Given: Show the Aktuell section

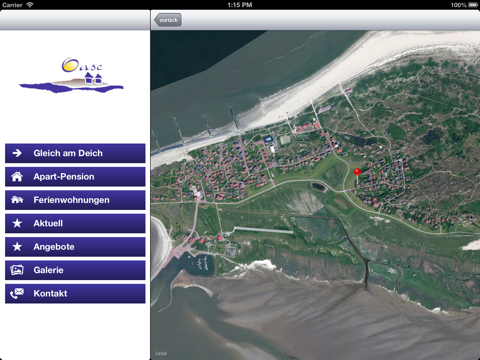Looking at the screenshot, I should click(x=75, y=223).
